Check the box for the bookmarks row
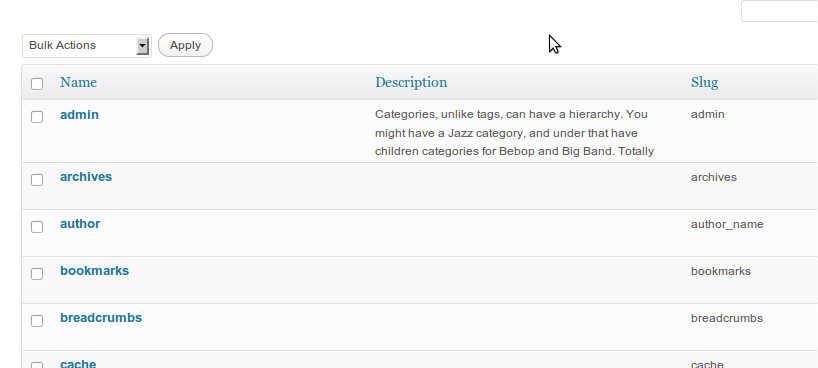The image size is (818, 368). pyautogui.click(x=37, y=274)
